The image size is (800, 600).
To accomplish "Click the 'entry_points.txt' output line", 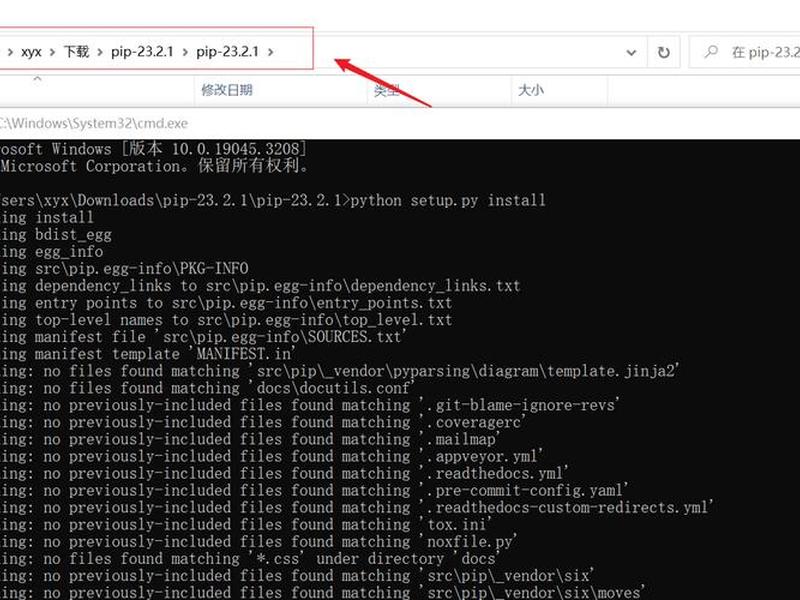I will (x=226, y=303).
